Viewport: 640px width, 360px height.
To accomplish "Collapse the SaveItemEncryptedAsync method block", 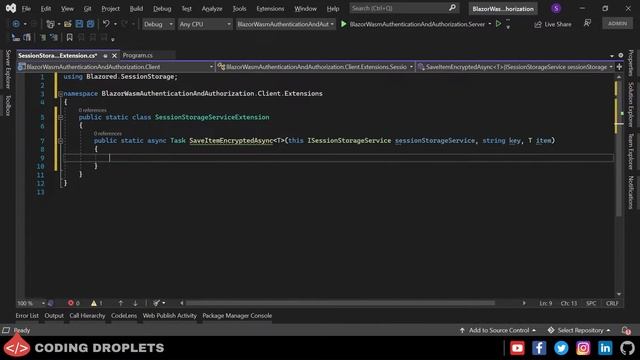I will point(60,141).
